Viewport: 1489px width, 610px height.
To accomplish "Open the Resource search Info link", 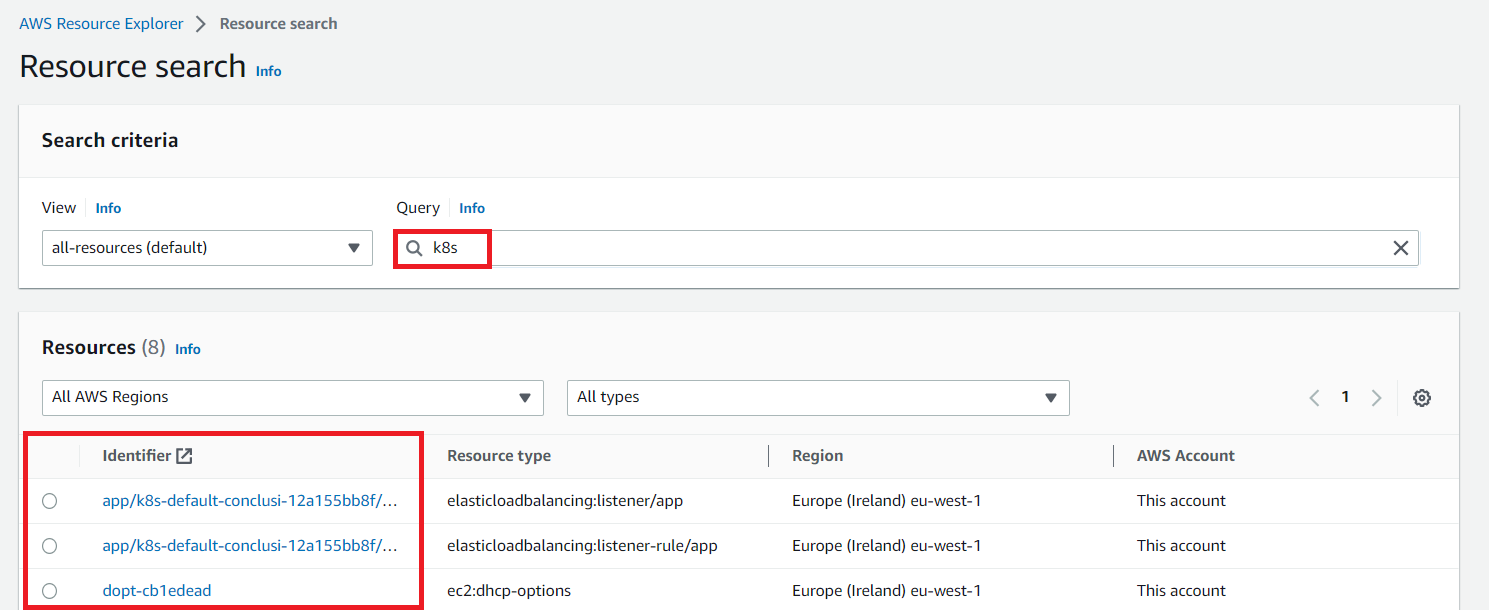I will point(268,71).
